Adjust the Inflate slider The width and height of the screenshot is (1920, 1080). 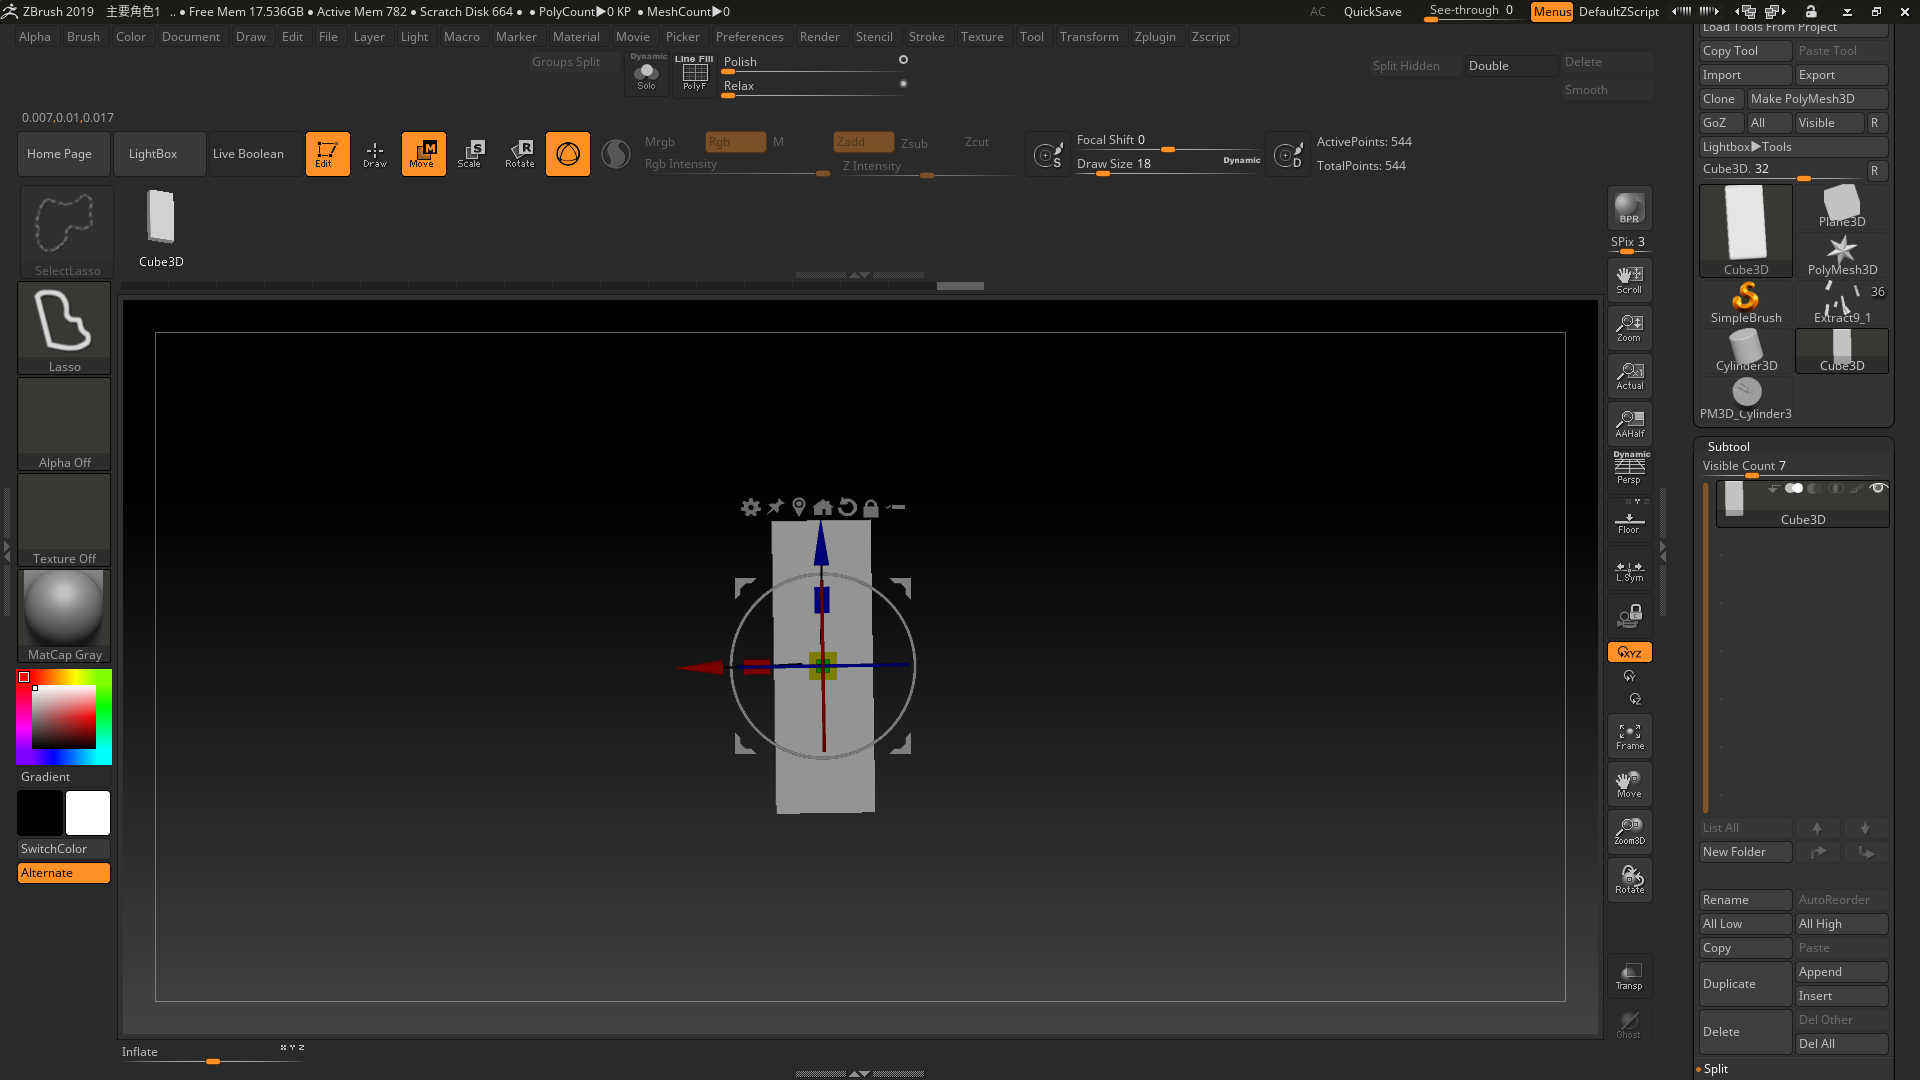click(212, 1053)
